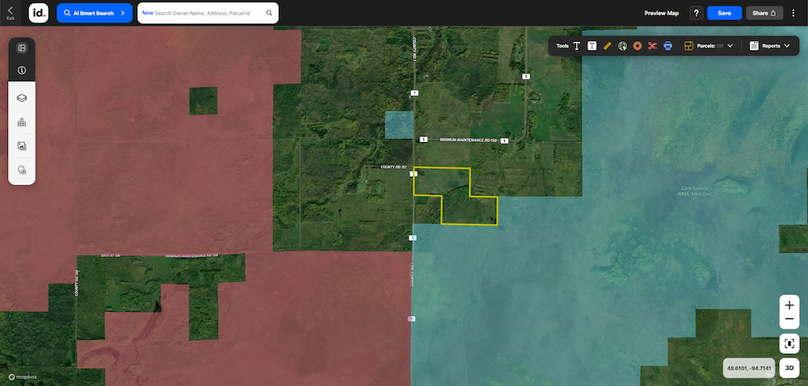Expand the Parcels: Off dropdown
Screen dimensions: 808x386
point(730,46)
